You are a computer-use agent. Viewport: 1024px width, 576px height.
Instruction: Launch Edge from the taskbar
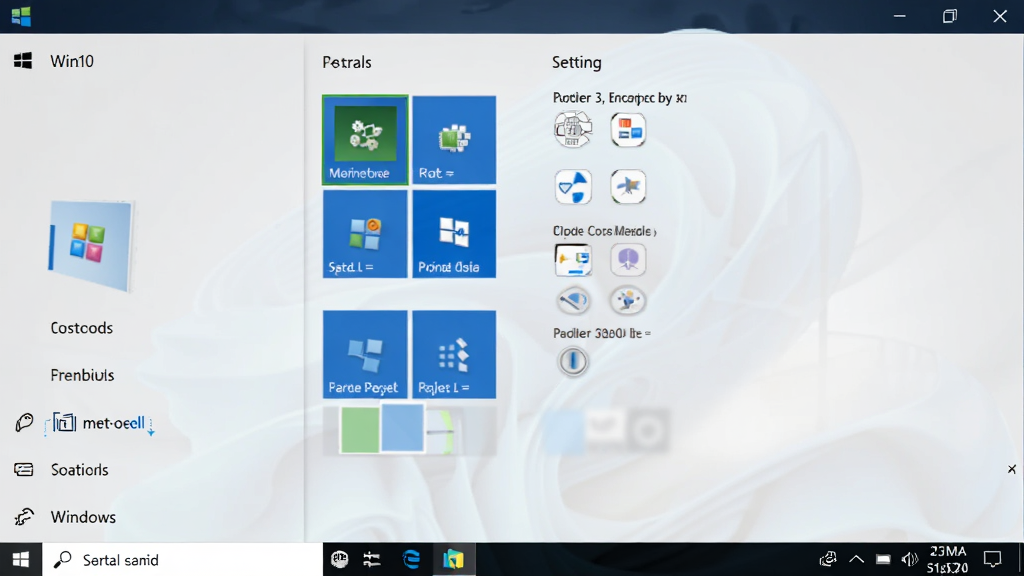411,559
